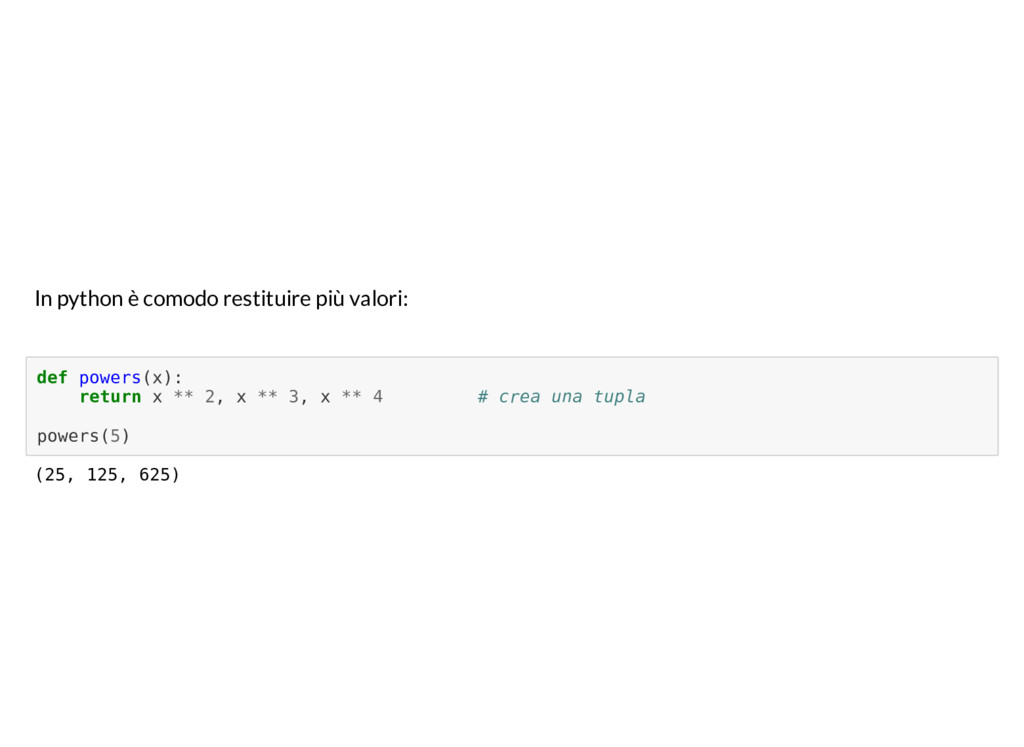This screenshot has height=747, width=1024.
Task: Click the 'powers(5)' call line
Action: coord(84,436)
